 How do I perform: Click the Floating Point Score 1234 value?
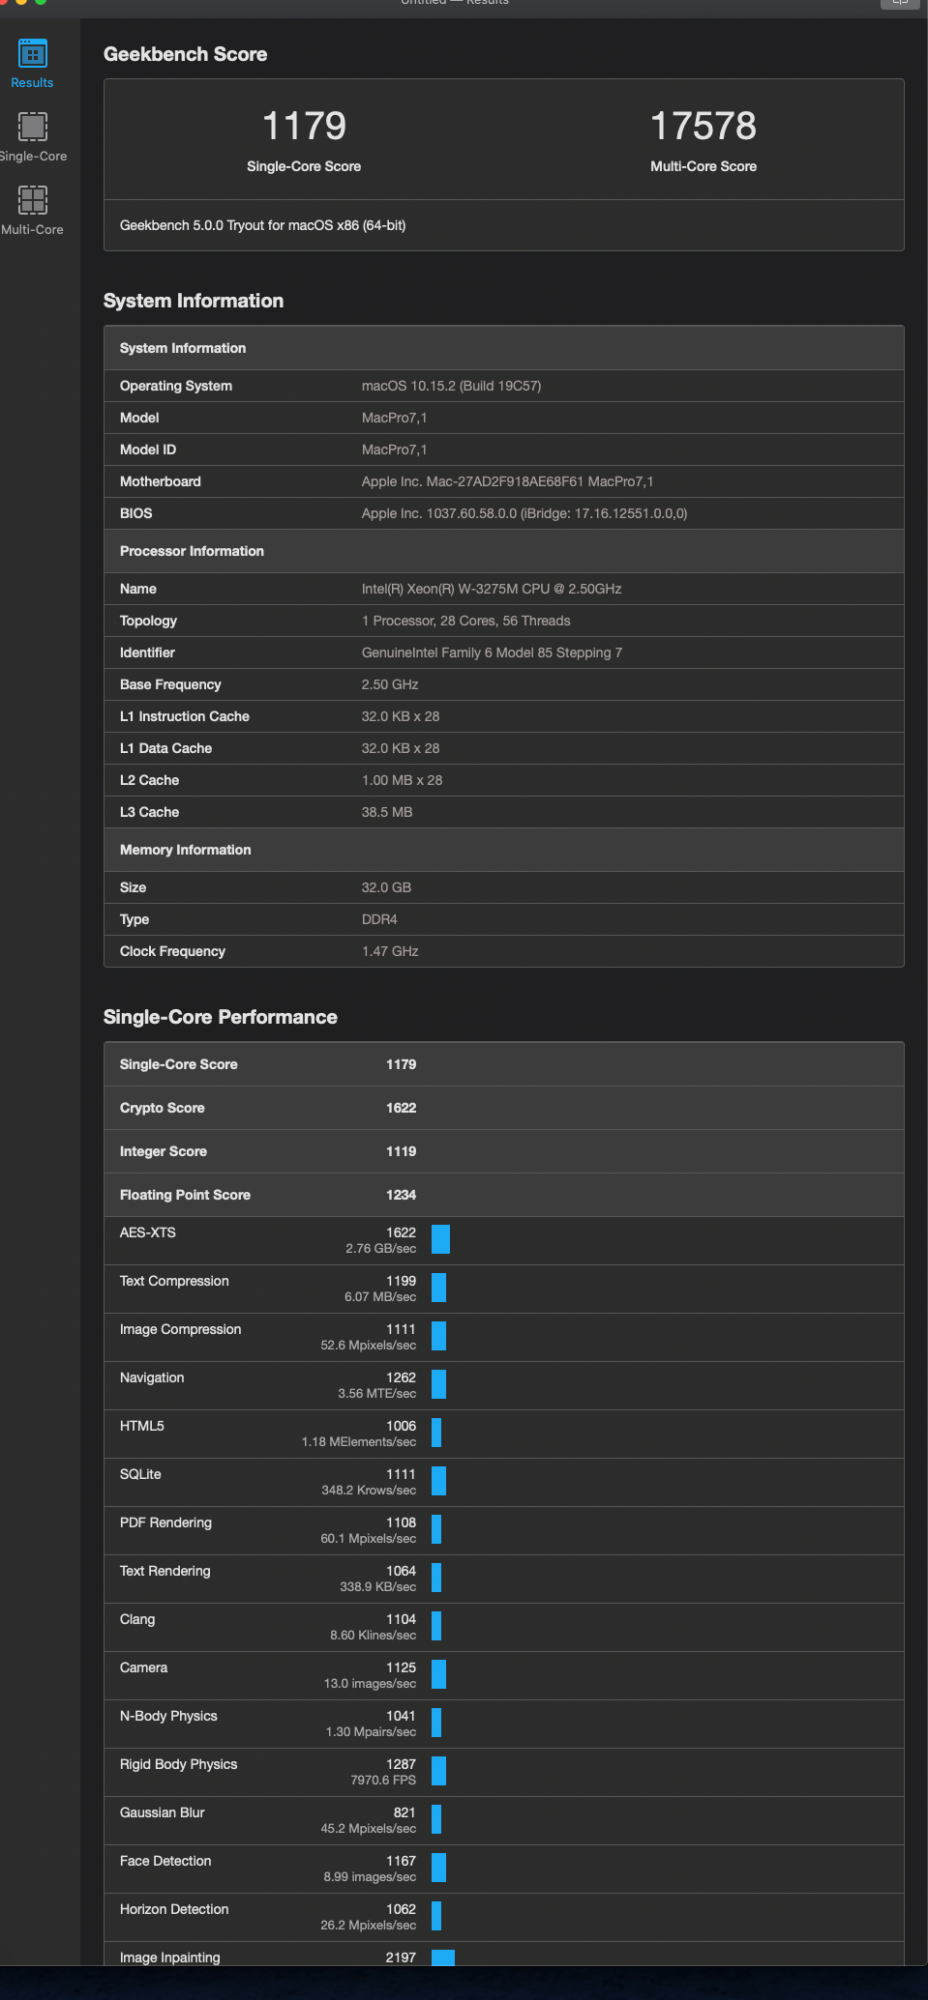coord(401,1195)
